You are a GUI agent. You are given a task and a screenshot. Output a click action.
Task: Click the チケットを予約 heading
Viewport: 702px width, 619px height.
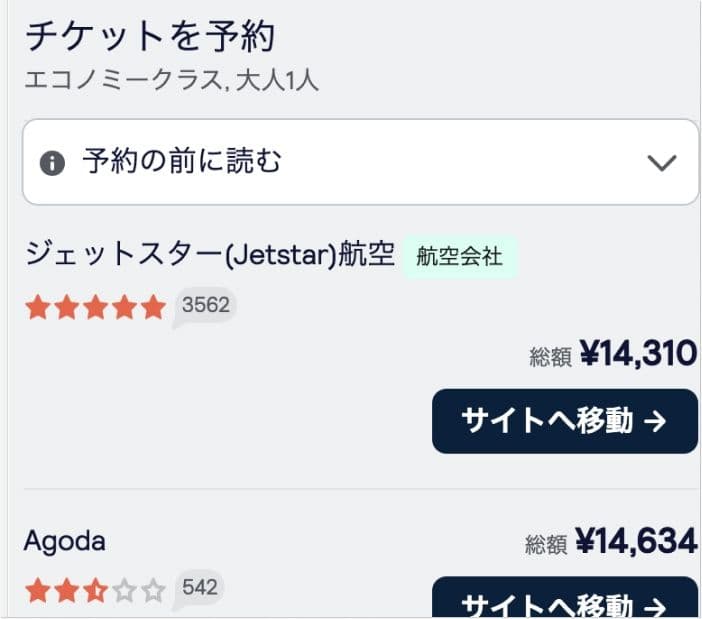[x=149, y=37]
